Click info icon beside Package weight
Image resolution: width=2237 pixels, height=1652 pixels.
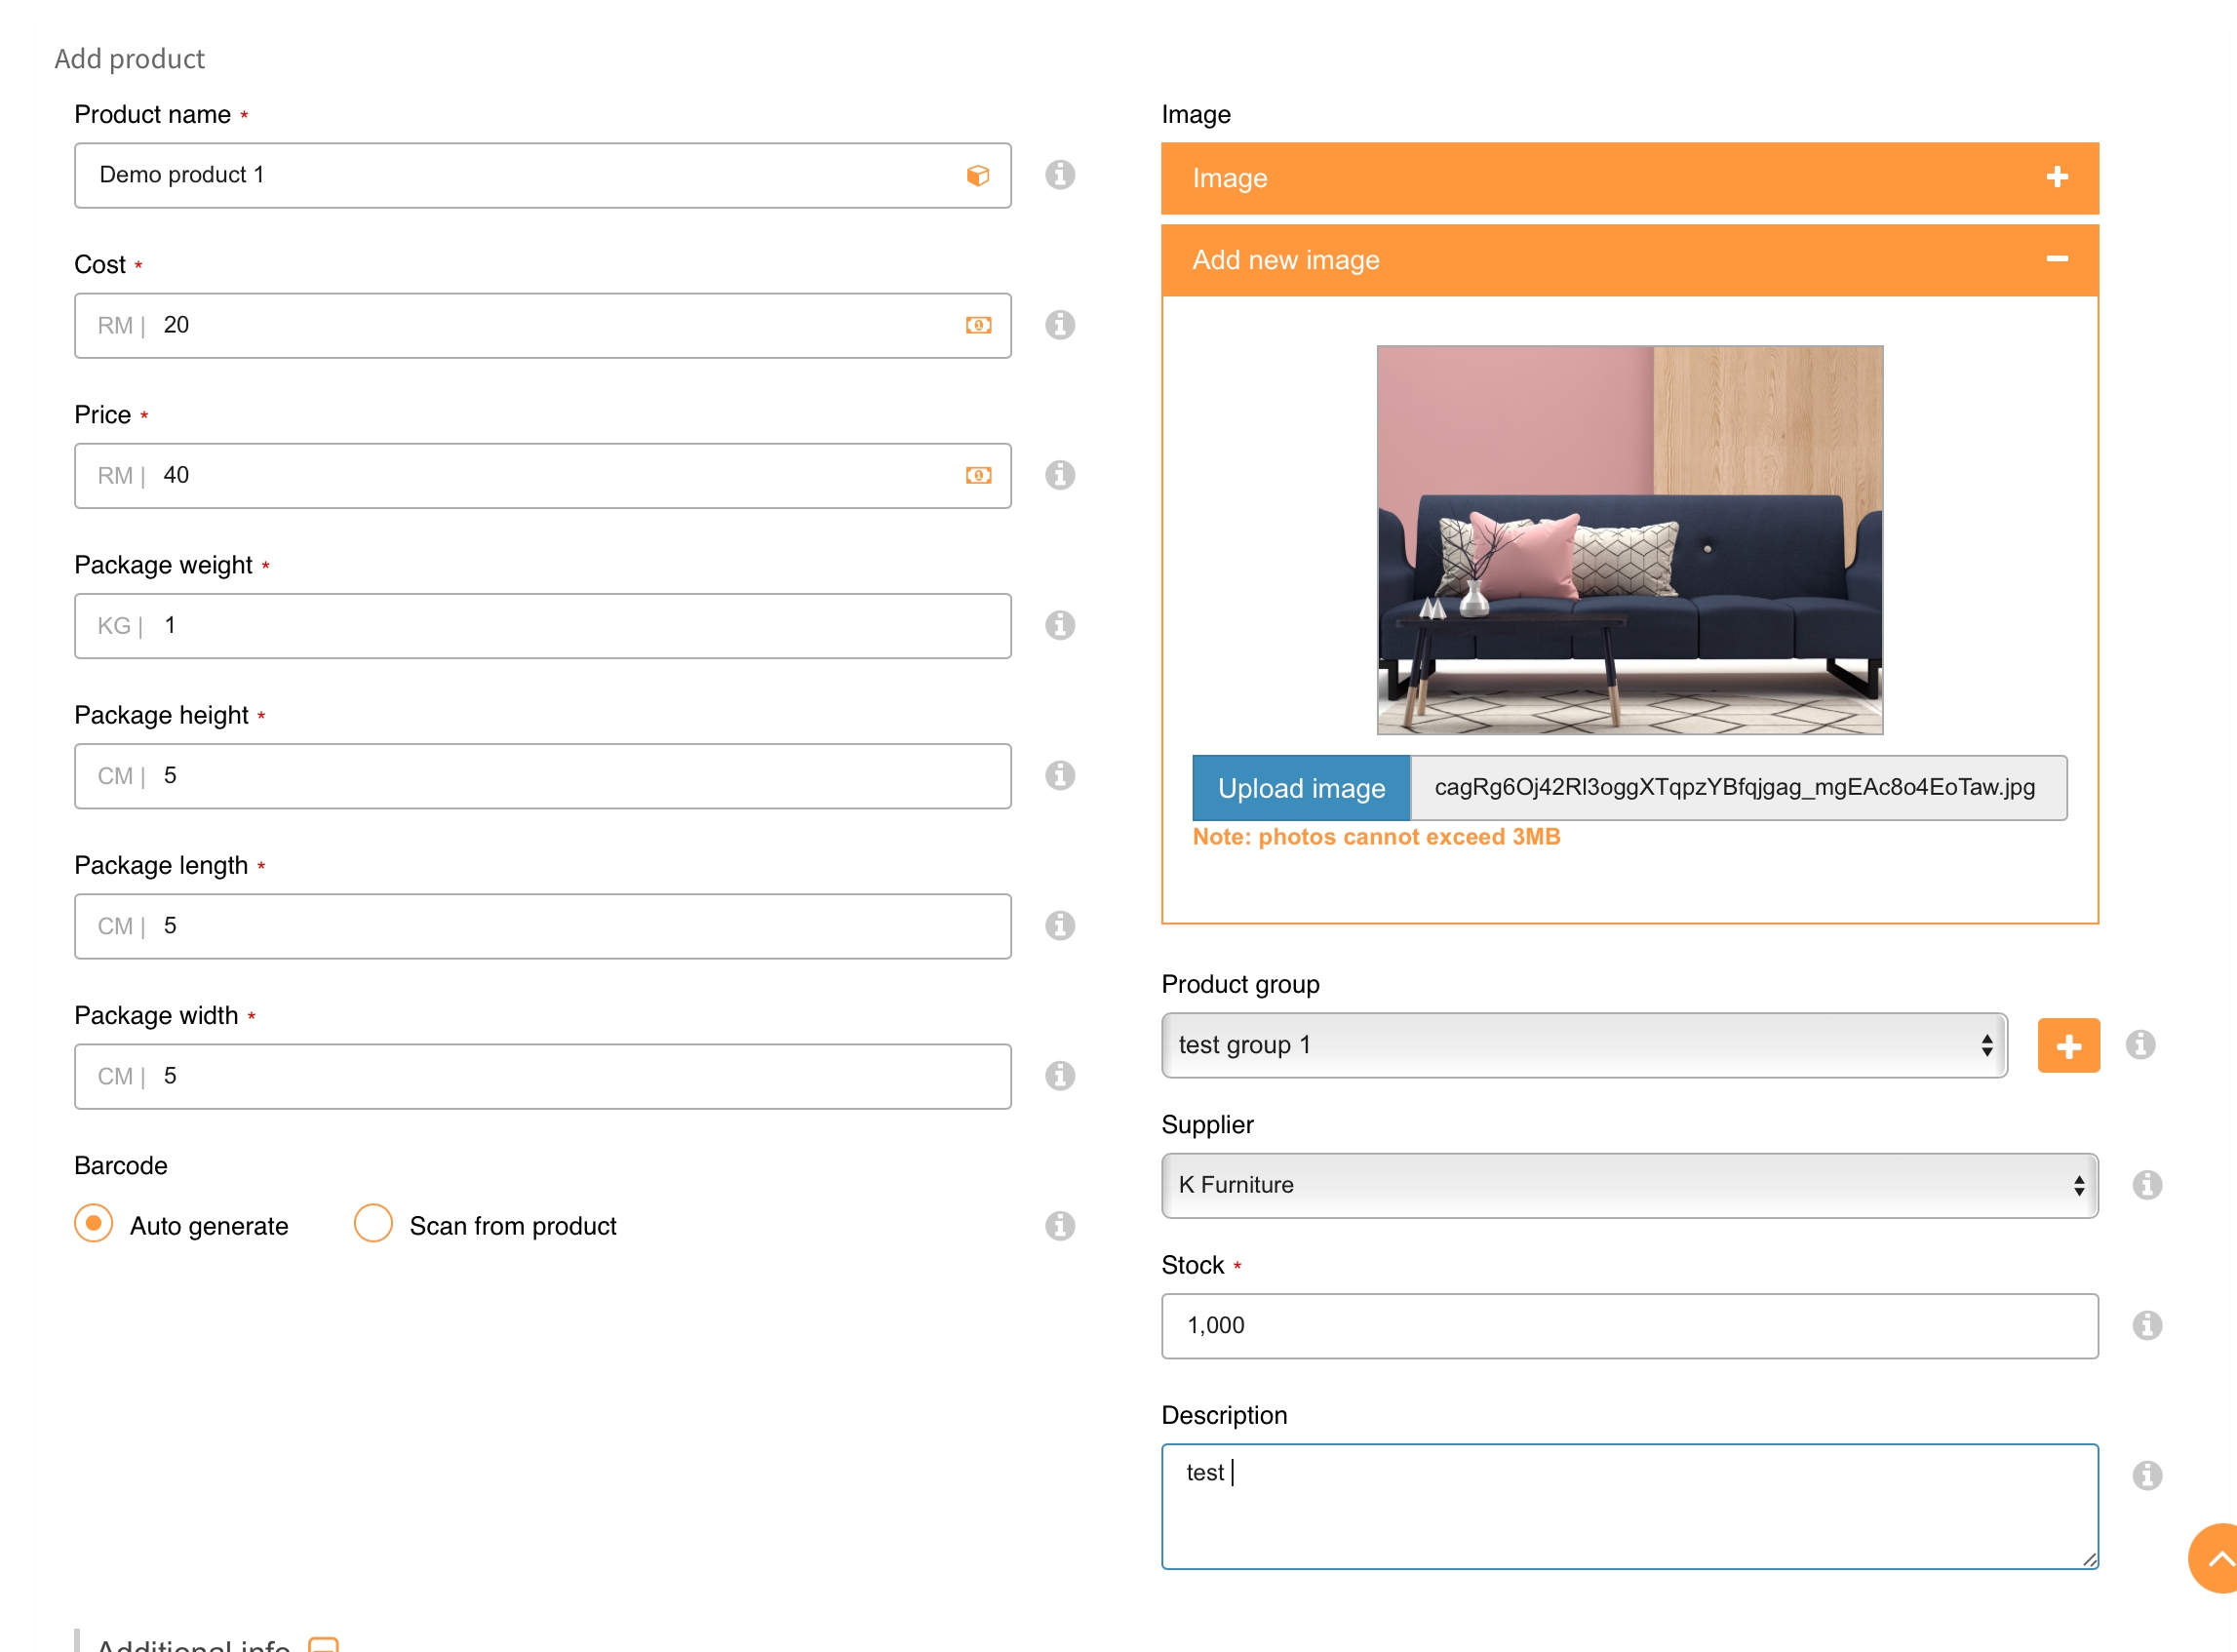[1059, 625]
